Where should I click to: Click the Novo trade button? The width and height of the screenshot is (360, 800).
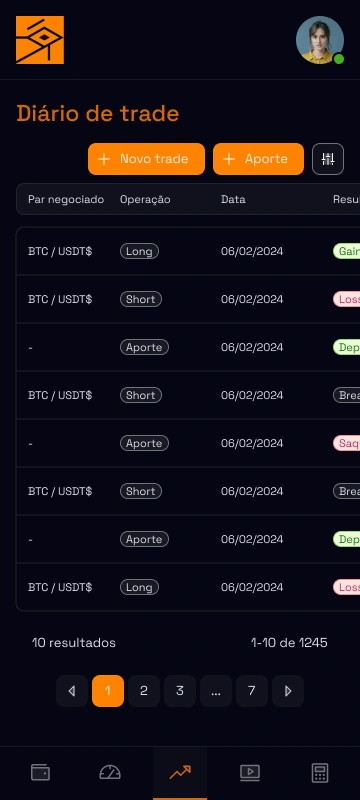click(146, 159)
